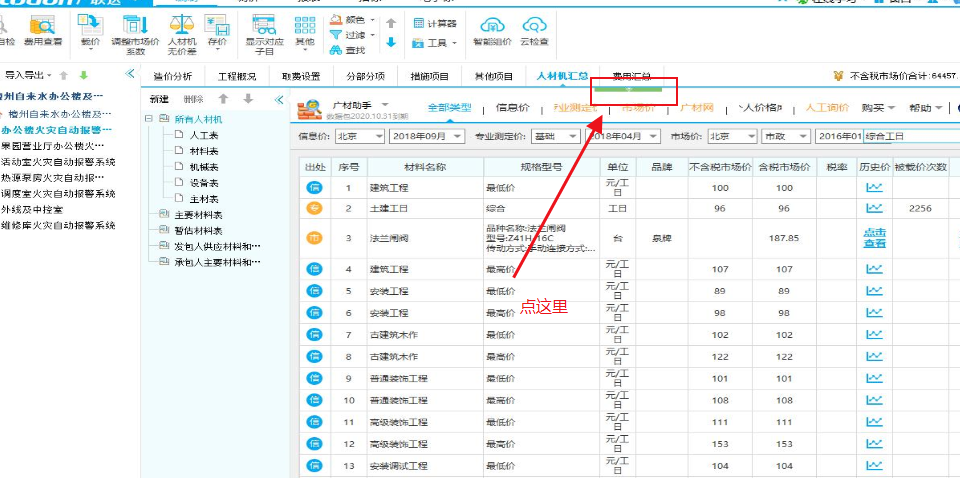960x478 pixels.
Task: Open history price chart for 安装调试工程
Action: pos(874,465)
